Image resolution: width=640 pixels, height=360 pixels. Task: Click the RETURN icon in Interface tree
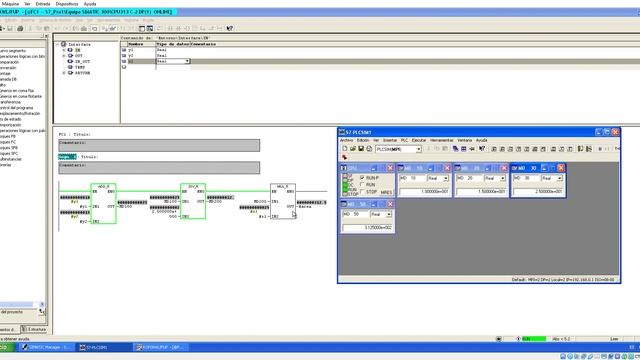pyautogui.click(x=70, y=73)
